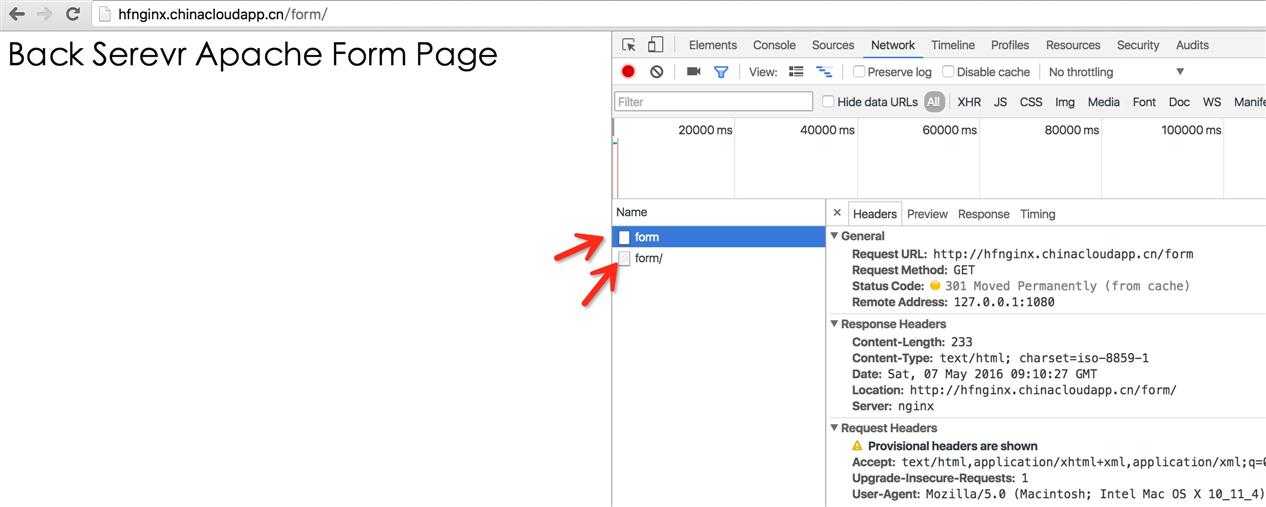Stop recording with the red record button
Screen dimensions: 1266x507
[628, 72]
